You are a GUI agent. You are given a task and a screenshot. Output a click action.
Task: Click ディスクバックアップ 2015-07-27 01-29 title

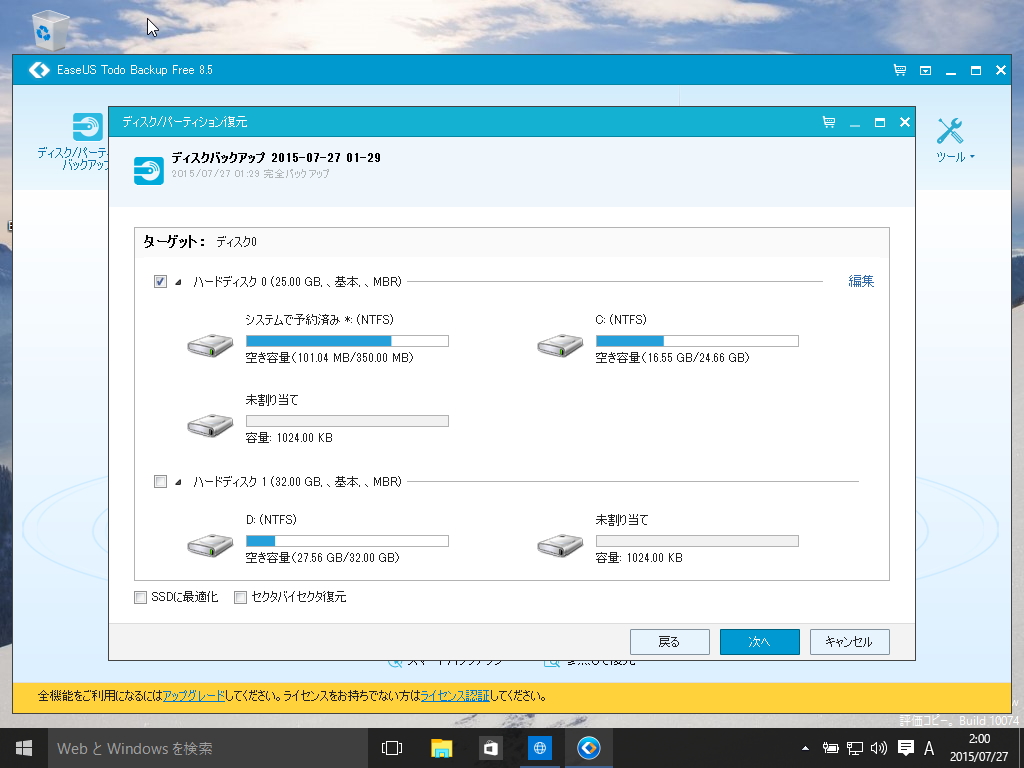pyautogui.click(x=276, y=157)
